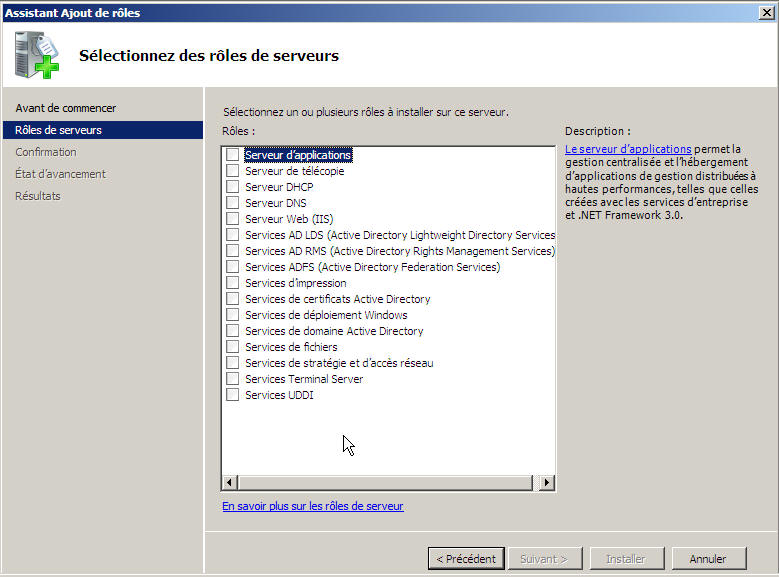Screen dimensions: 779x577
Task: Select the Rôles de serveurs step
Action: coord(58,130)
